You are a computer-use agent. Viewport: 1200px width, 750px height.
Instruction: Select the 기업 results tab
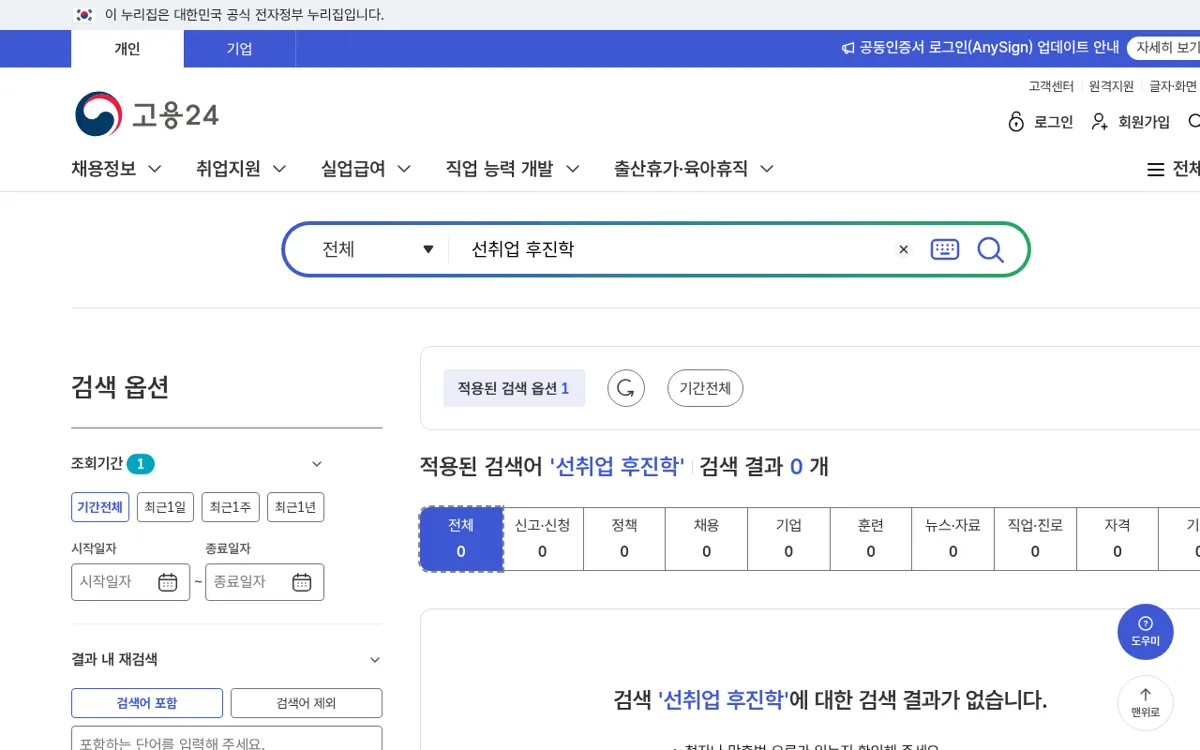pyautogui.click(x=789, y=539)
